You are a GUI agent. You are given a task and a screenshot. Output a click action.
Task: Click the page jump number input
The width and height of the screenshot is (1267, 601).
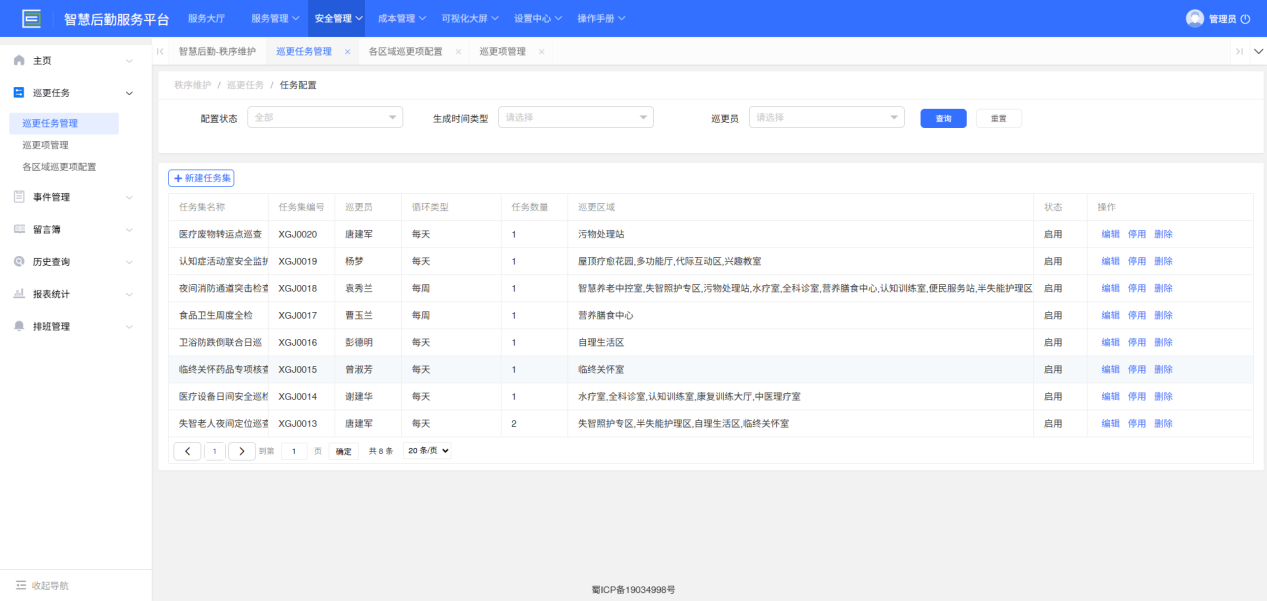point(294,451)
